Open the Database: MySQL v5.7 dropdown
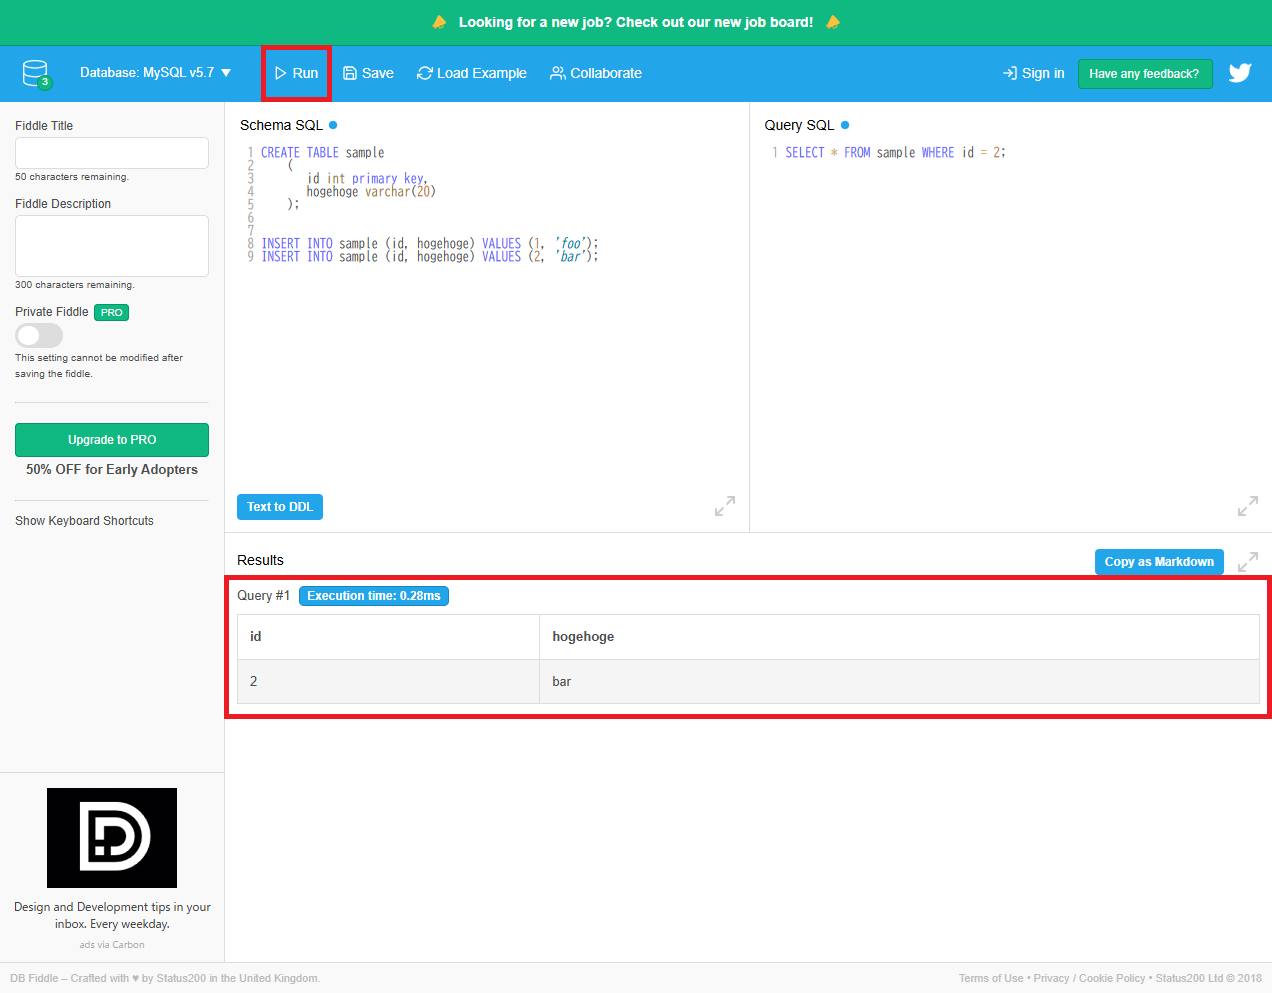Viewport: 1272px width, 993px height. pos(155,73)
